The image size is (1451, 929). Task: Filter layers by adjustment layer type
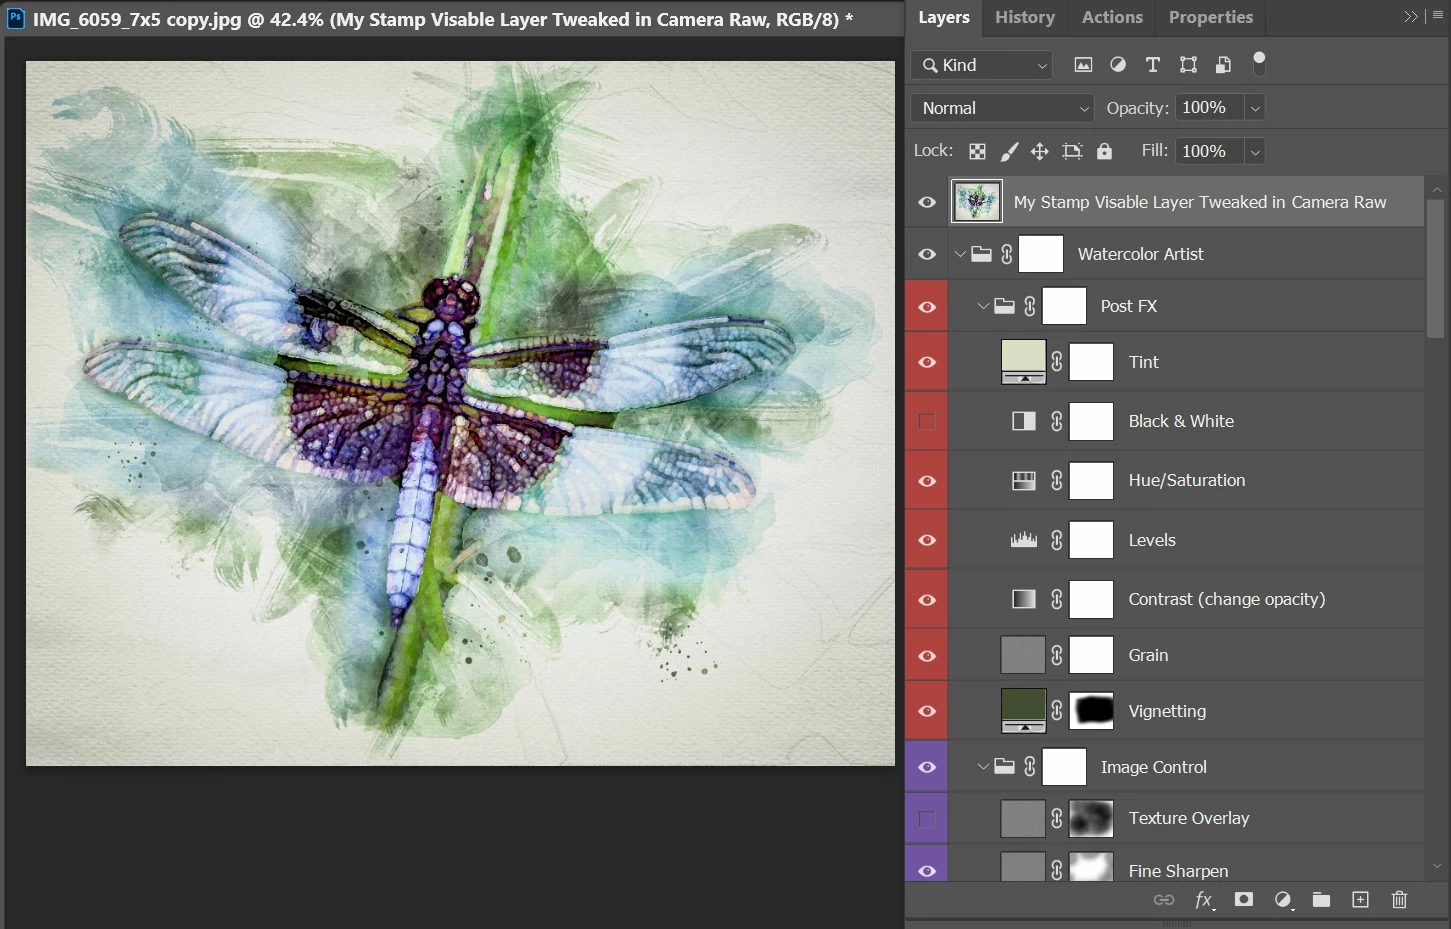1118,65
